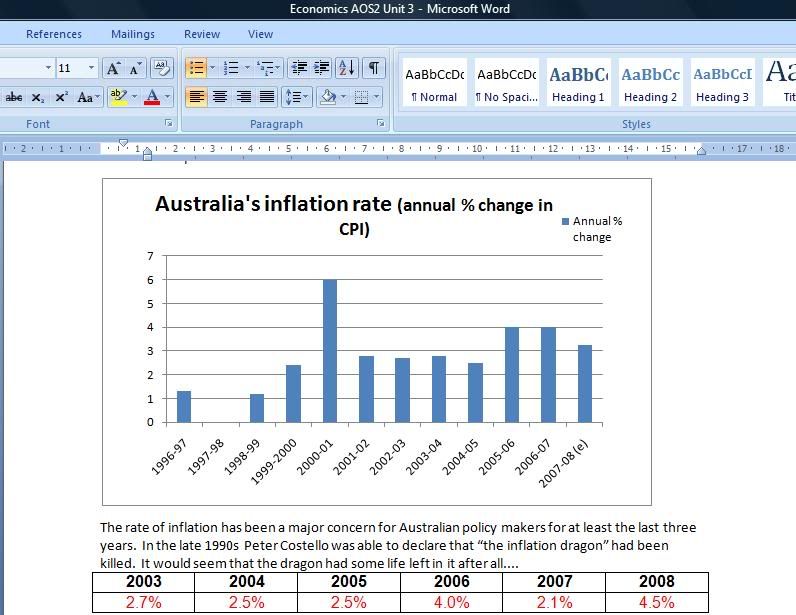The image size is (796, 615).
Task: Click the red font color swatch
Action: (151, 97)
